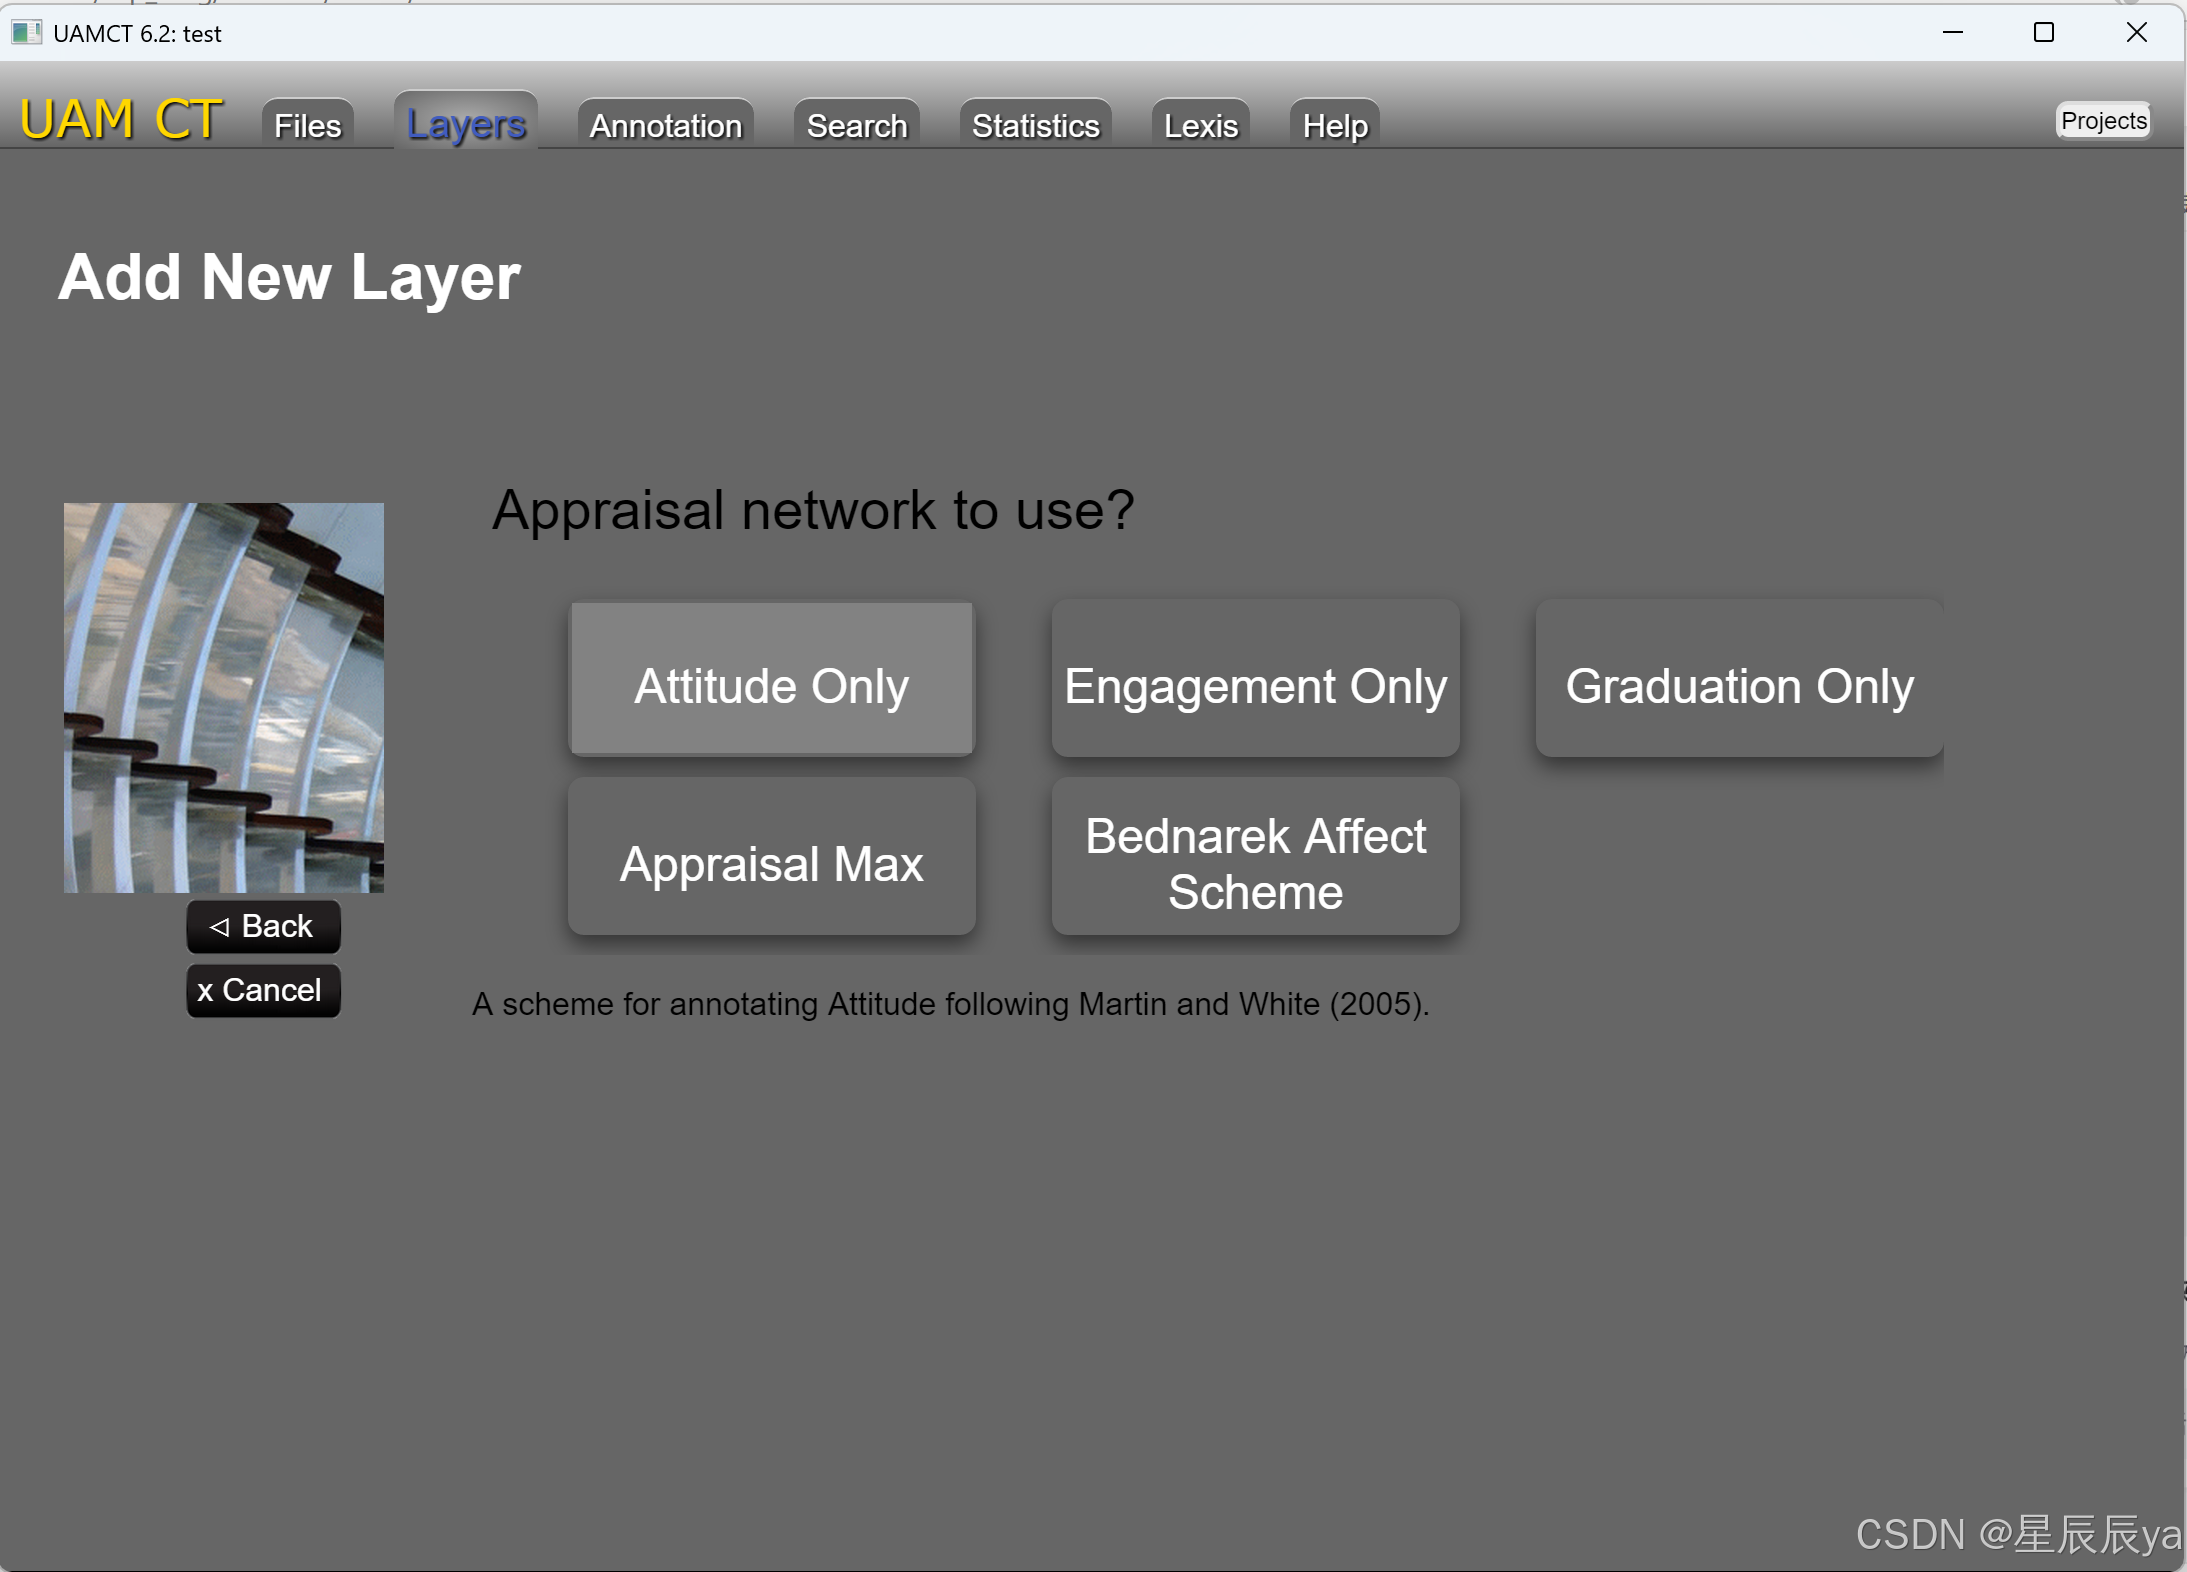2187x1572 pixels.
Task: Click the lighthouse lens thumbnail image
Action: pos(224,697)
